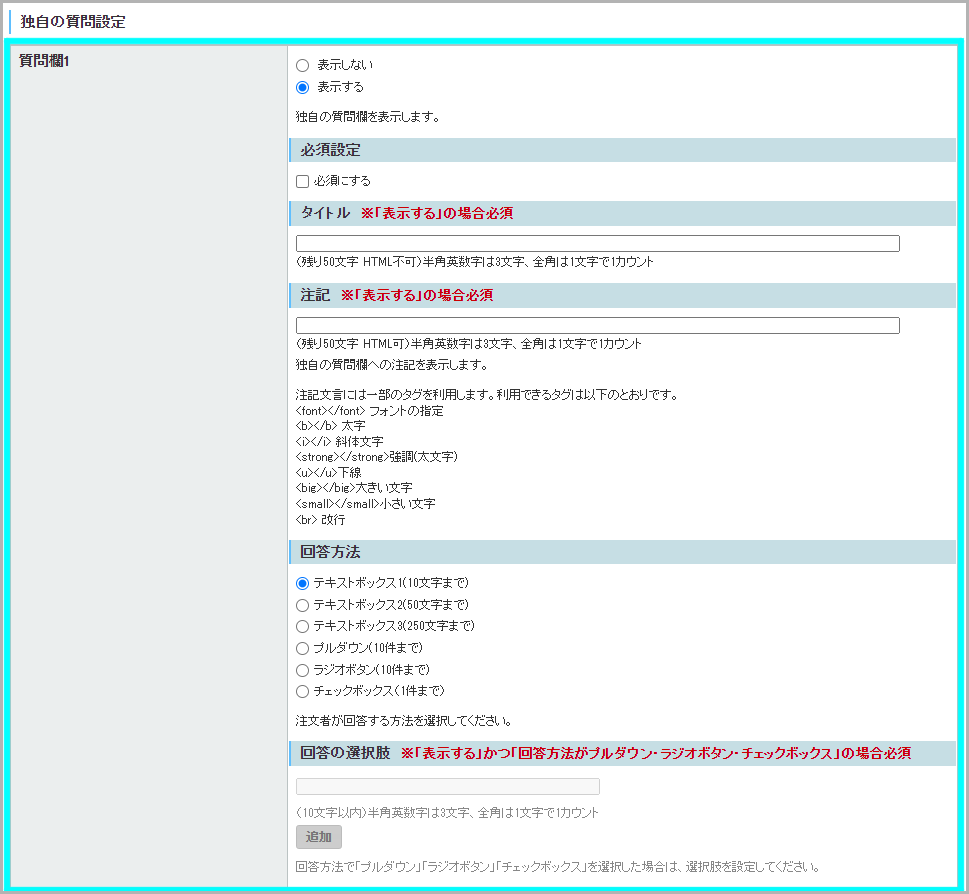Image resolution: width=969 pixels, height=894 pixels.
Task: Tick the 必須にする checkbox
Action: click(x=302, y=181)
